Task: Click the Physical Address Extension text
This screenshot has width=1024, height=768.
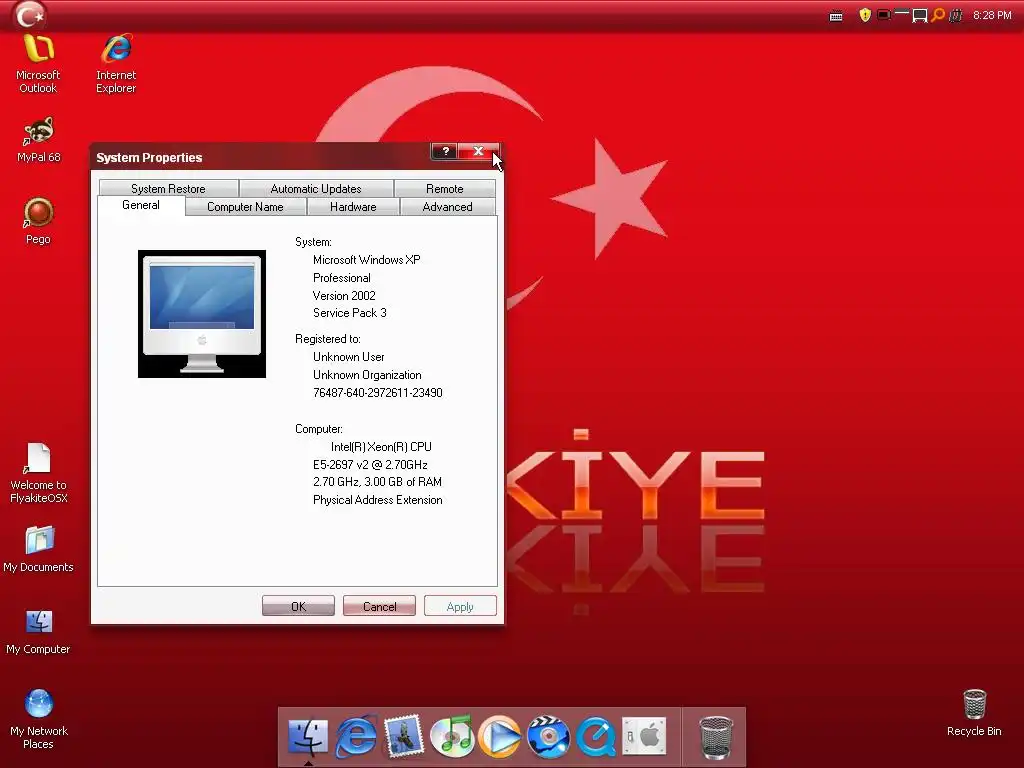Action: [x=377, y=500]
